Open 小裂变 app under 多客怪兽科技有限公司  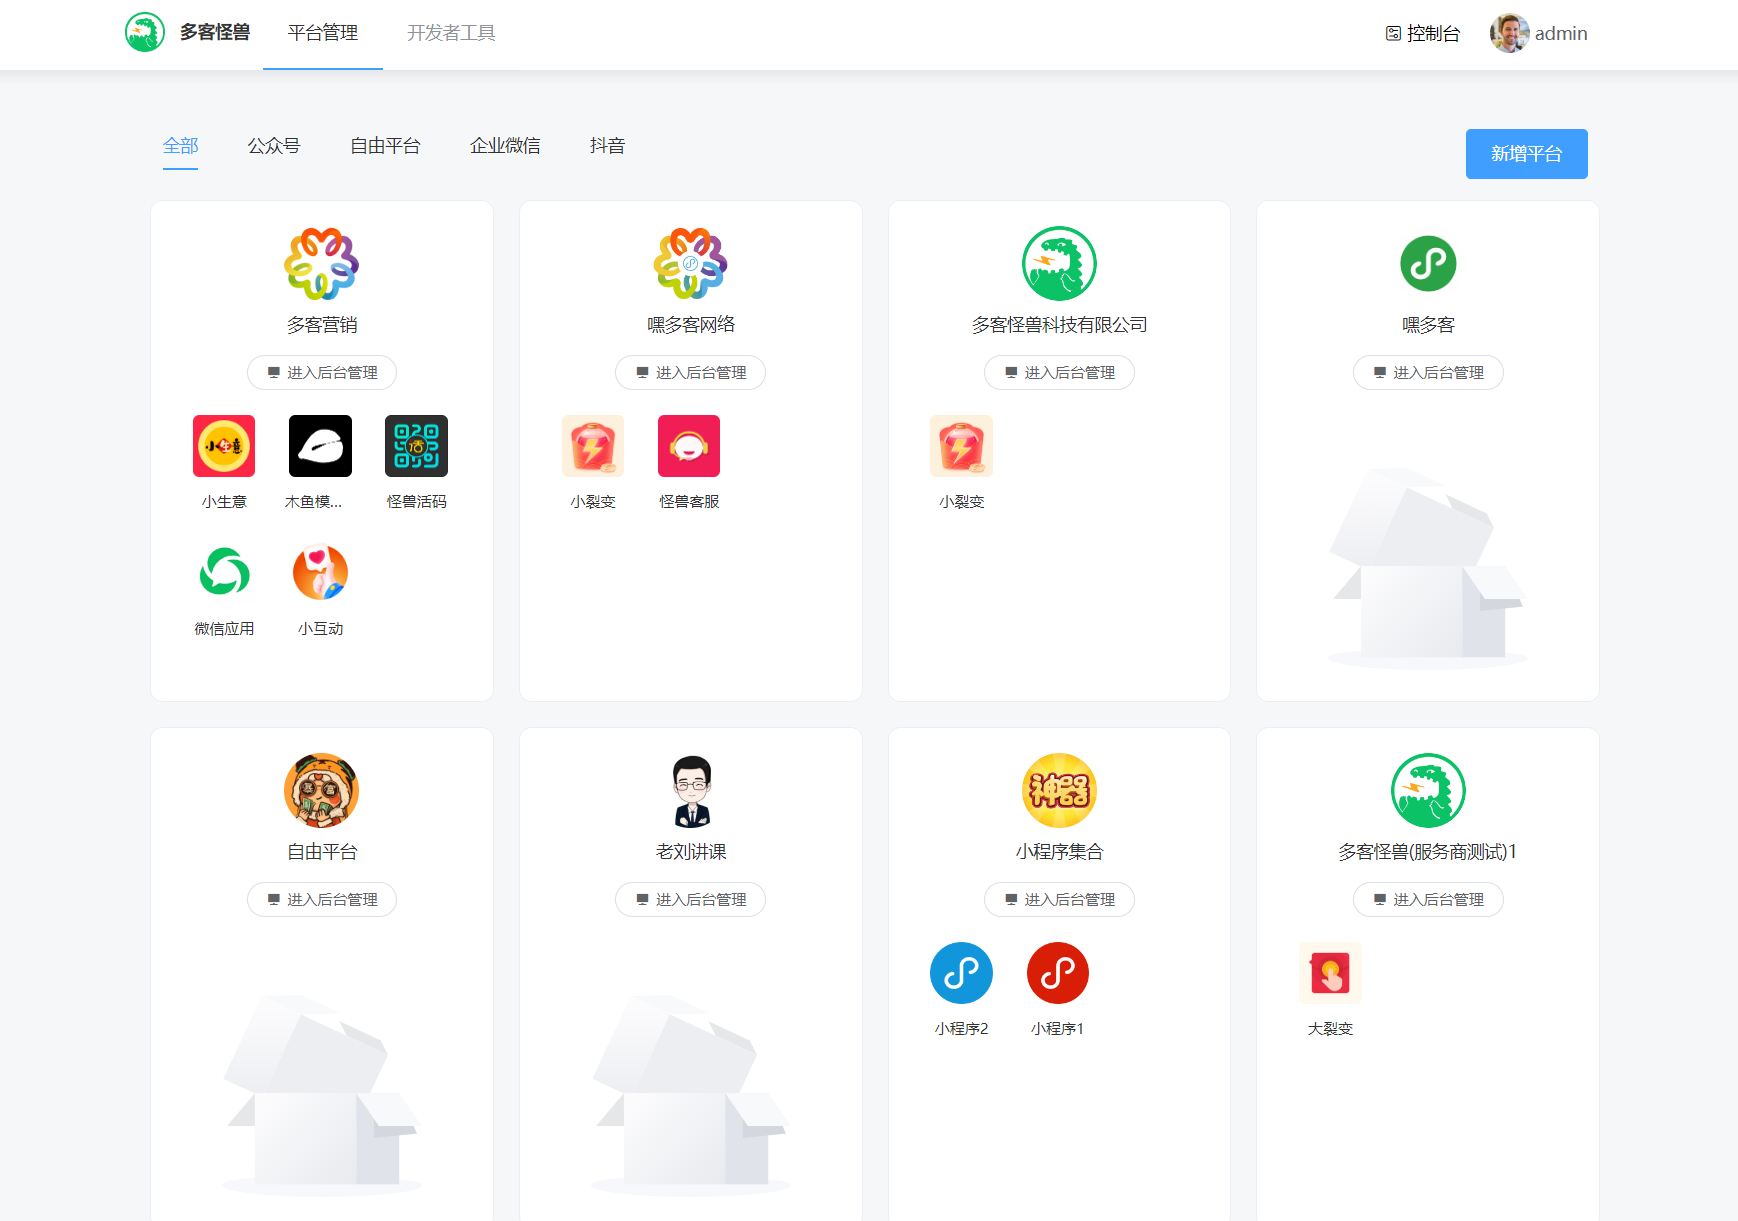click(961, 446)
